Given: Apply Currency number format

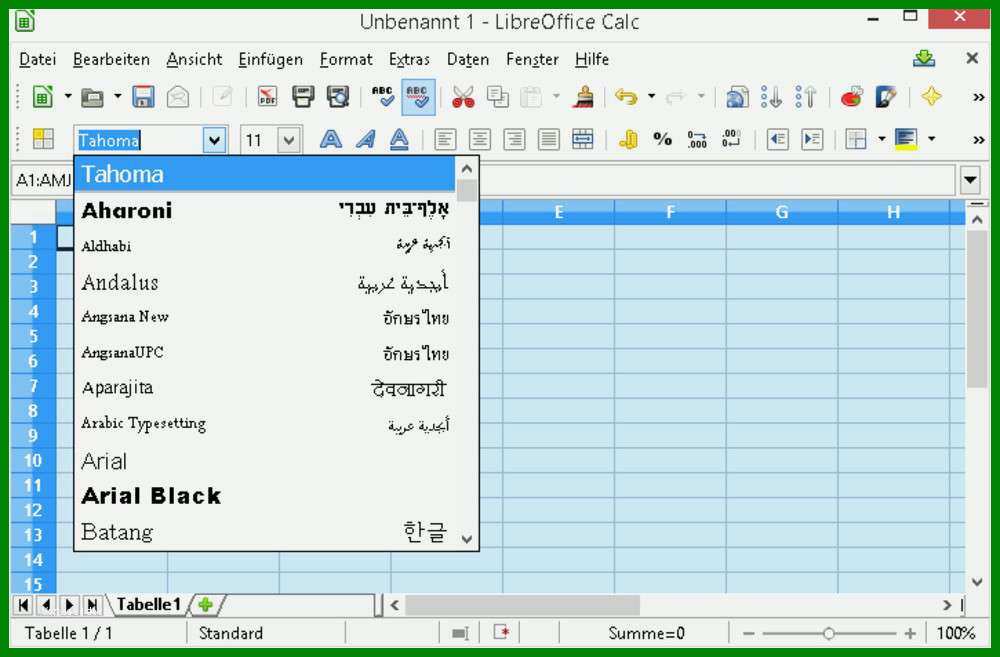Looking at the screenshot, I should [628, 139].
